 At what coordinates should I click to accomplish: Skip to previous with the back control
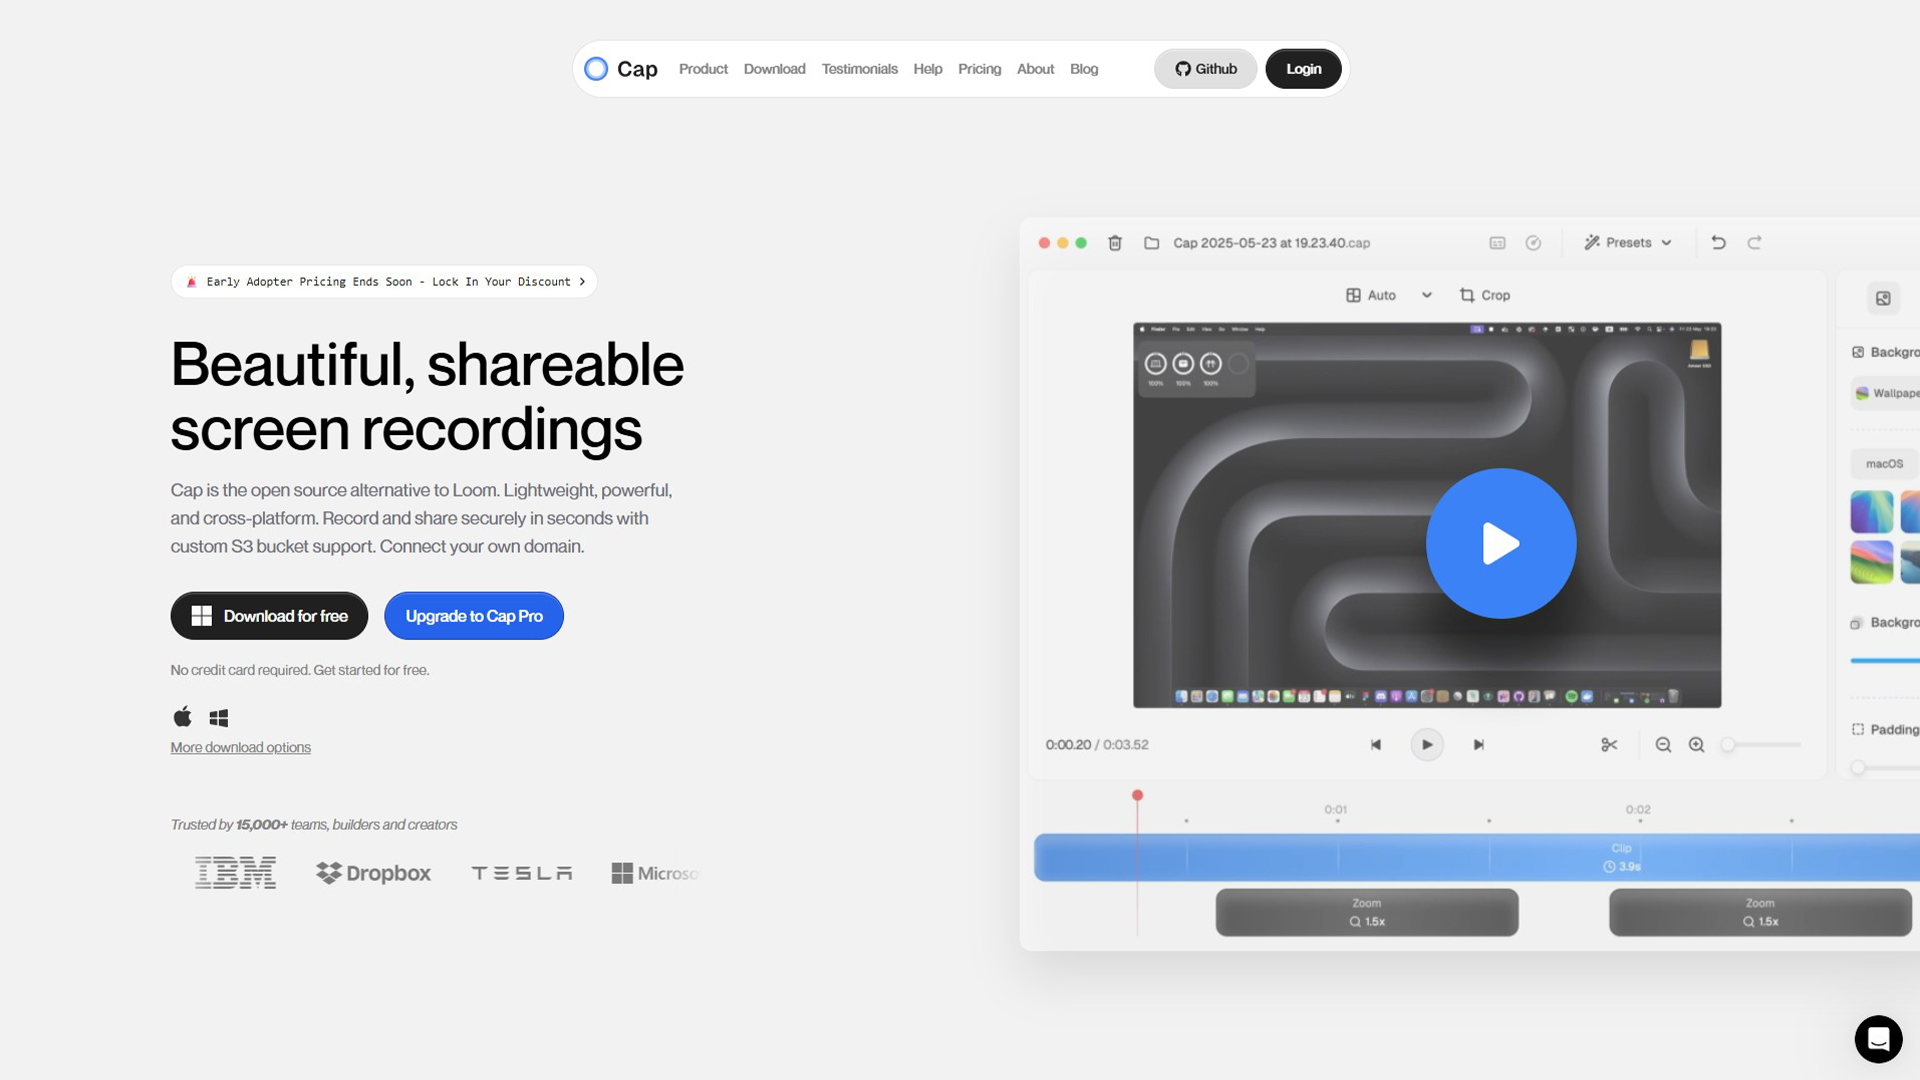point(1376,745)
